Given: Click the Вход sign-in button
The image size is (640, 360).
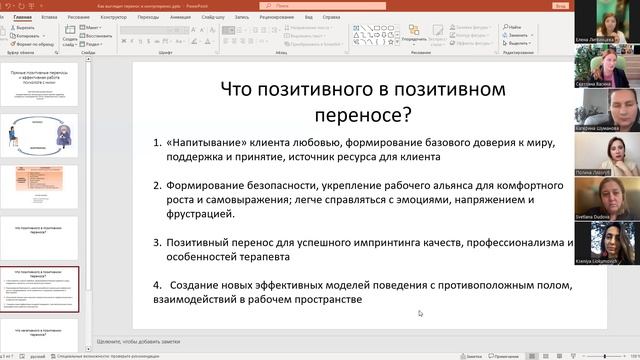Looking at the screenshot, I should point(561,6).
